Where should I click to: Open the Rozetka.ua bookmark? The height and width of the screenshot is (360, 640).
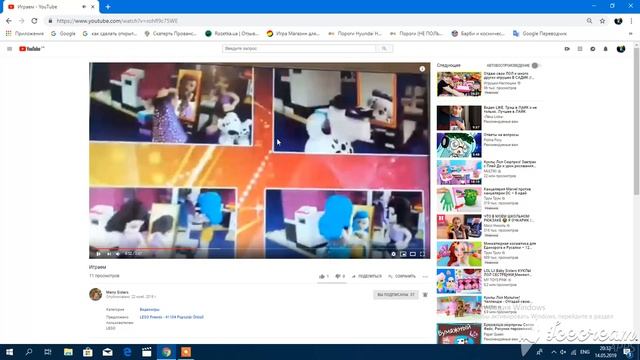point(232,34)
